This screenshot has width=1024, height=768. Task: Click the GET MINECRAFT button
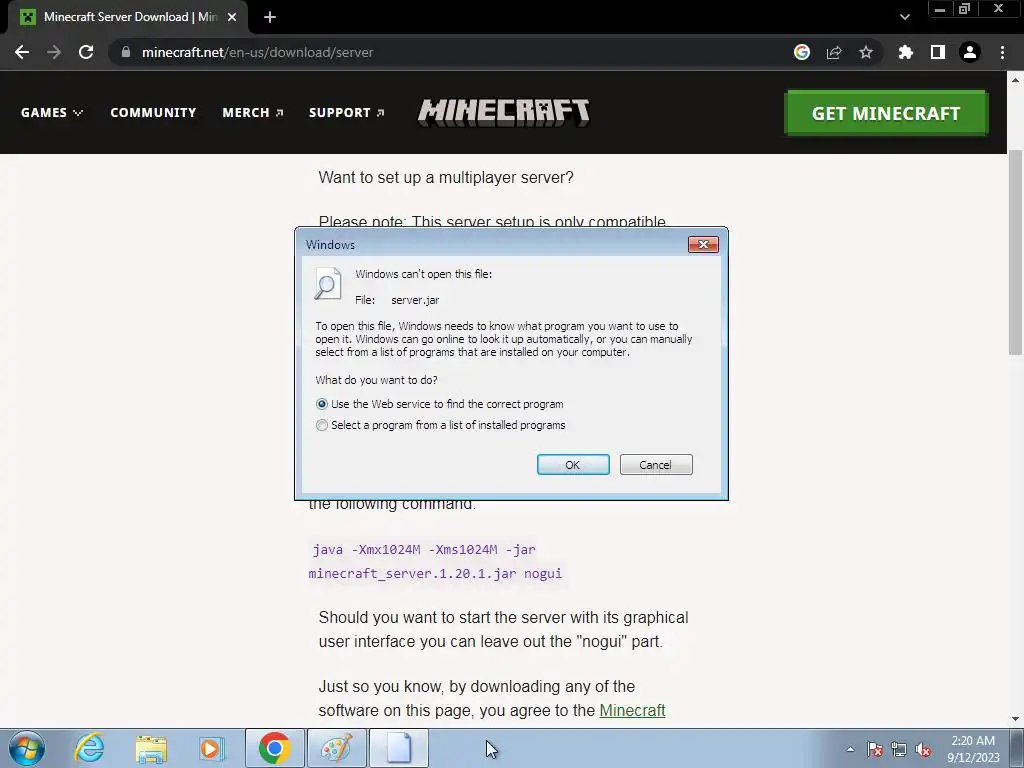[886, 113]
